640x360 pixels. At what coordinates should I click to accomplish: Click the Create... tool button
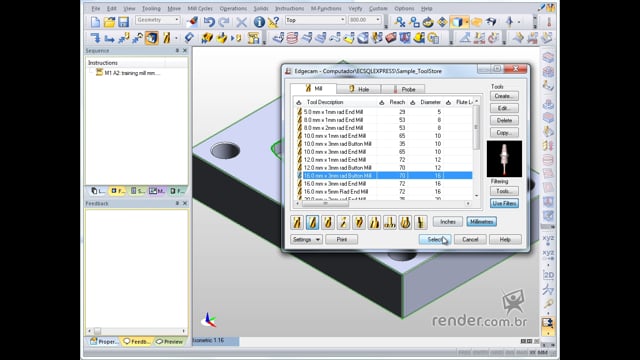click(x=504, y=96)
